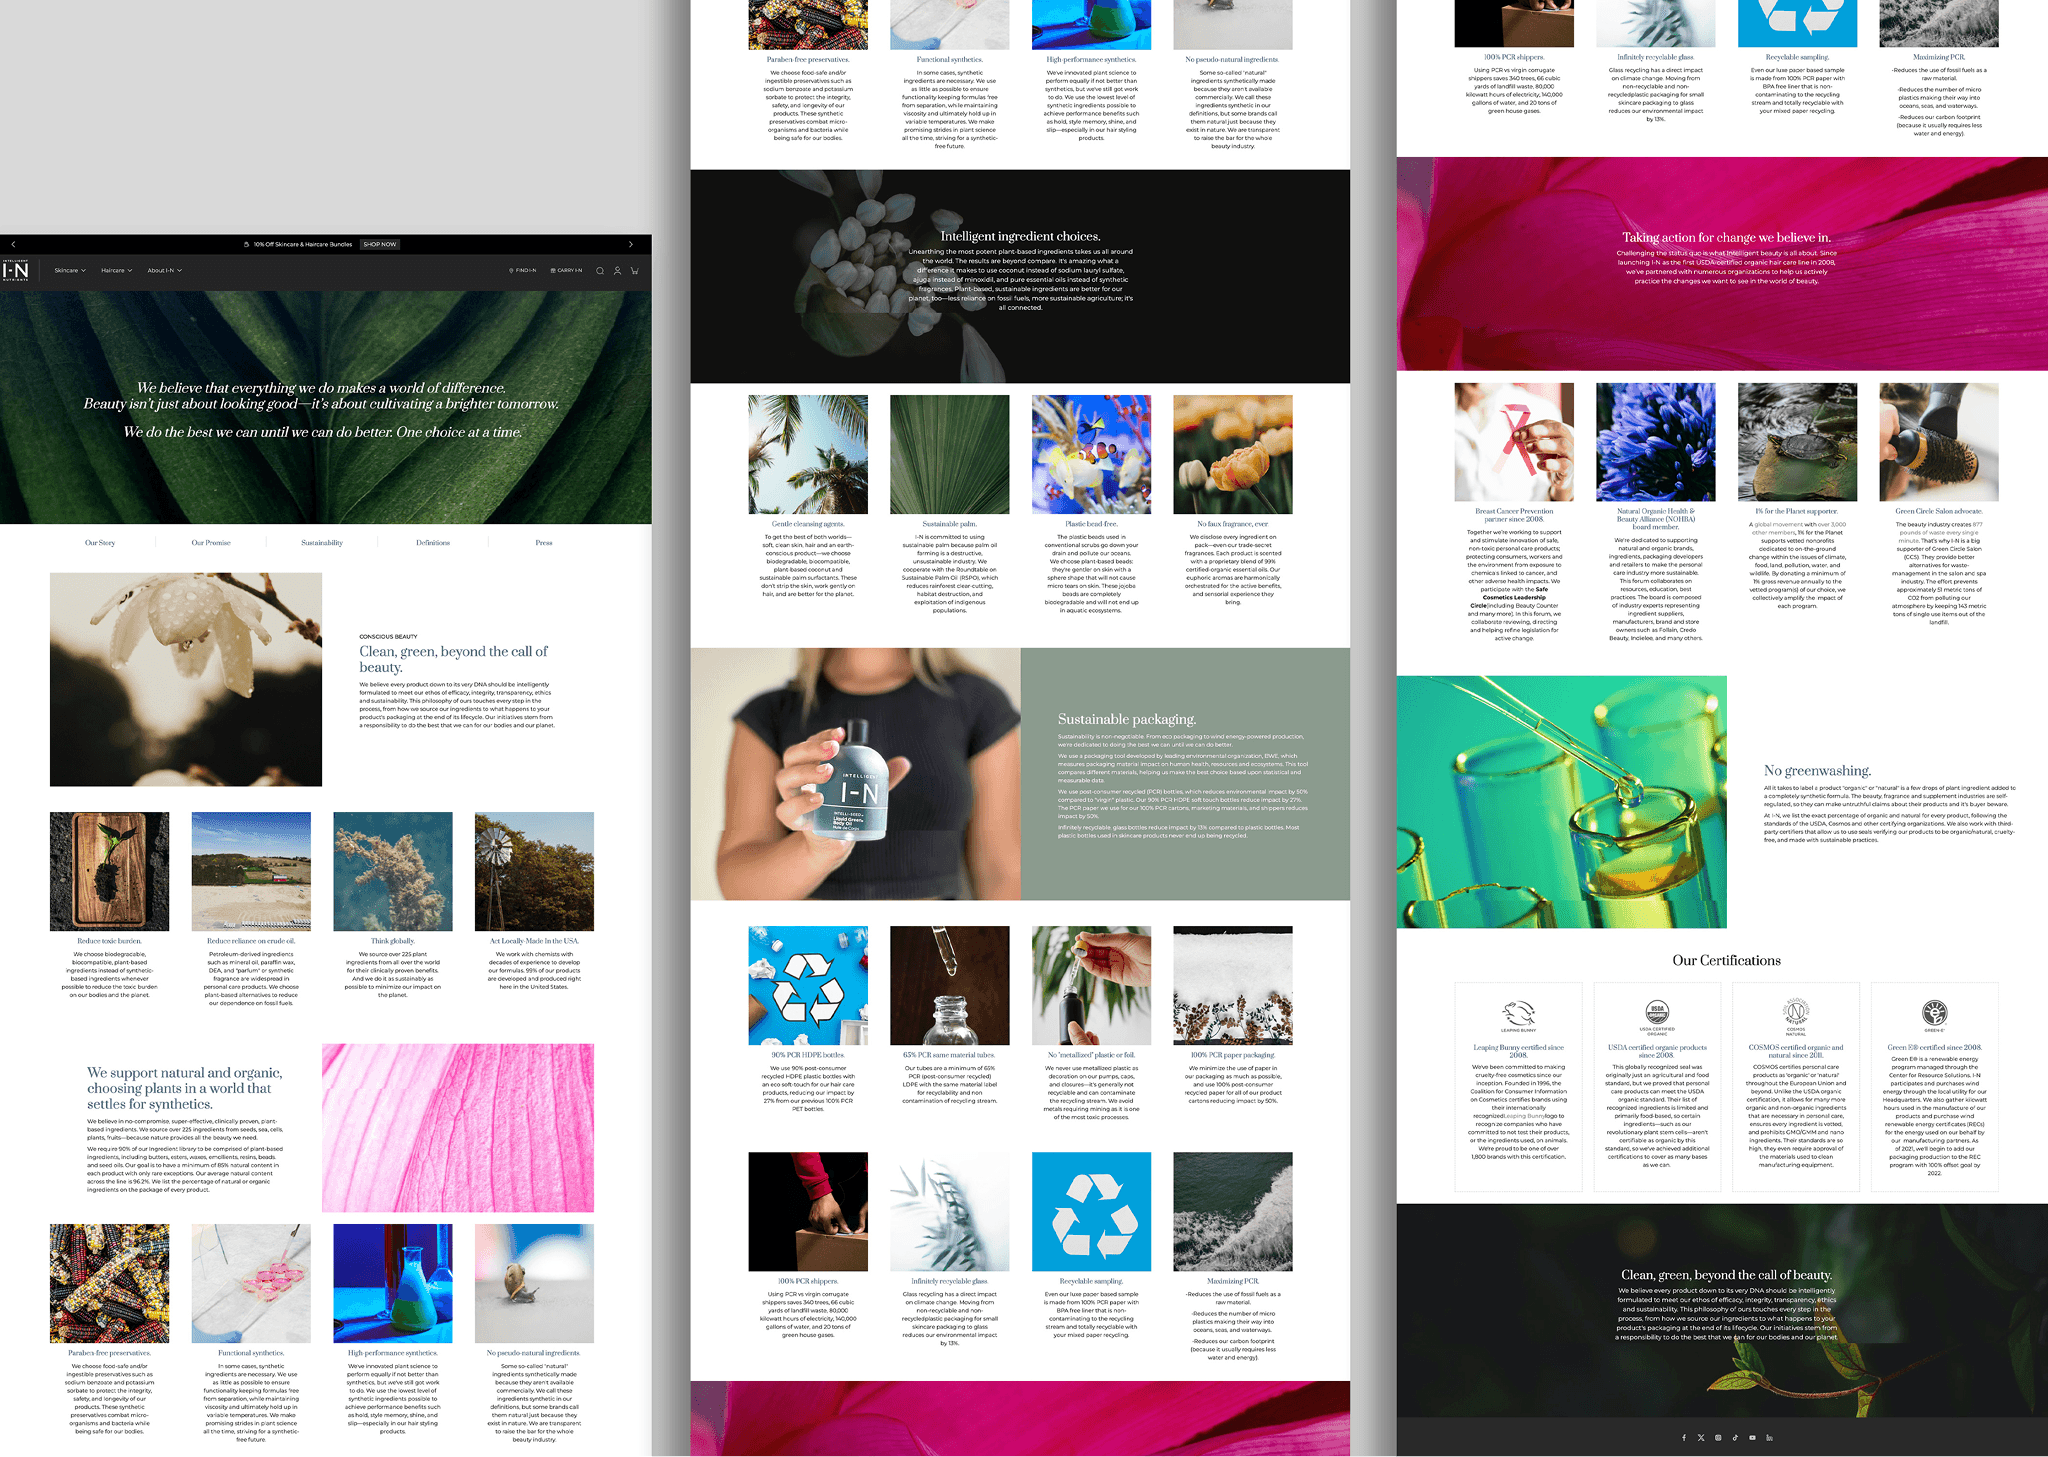Screen dimensions: 2048x1457
Task: Click the 'Plastic bead free.' heading
Action: coord(1091,524)
